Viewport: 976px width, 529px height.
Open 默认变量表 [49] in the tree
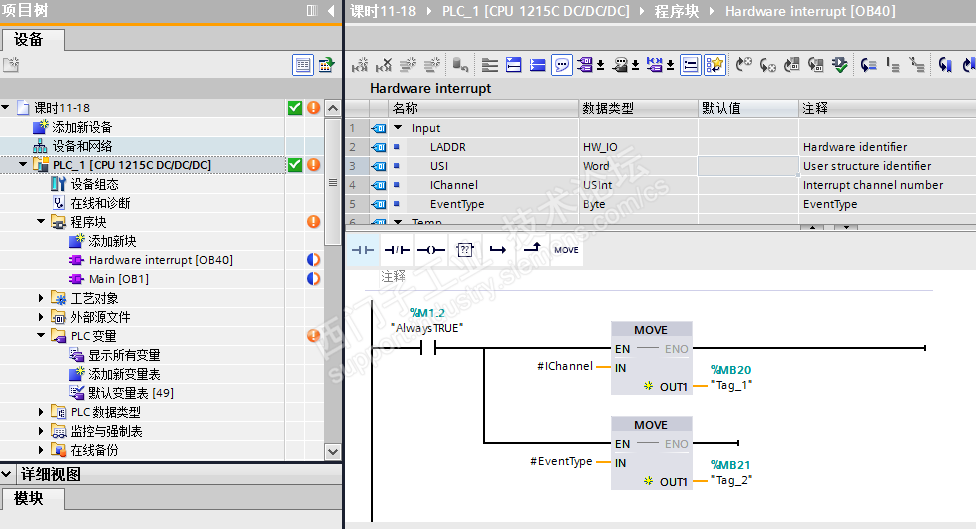coord(131,393)
